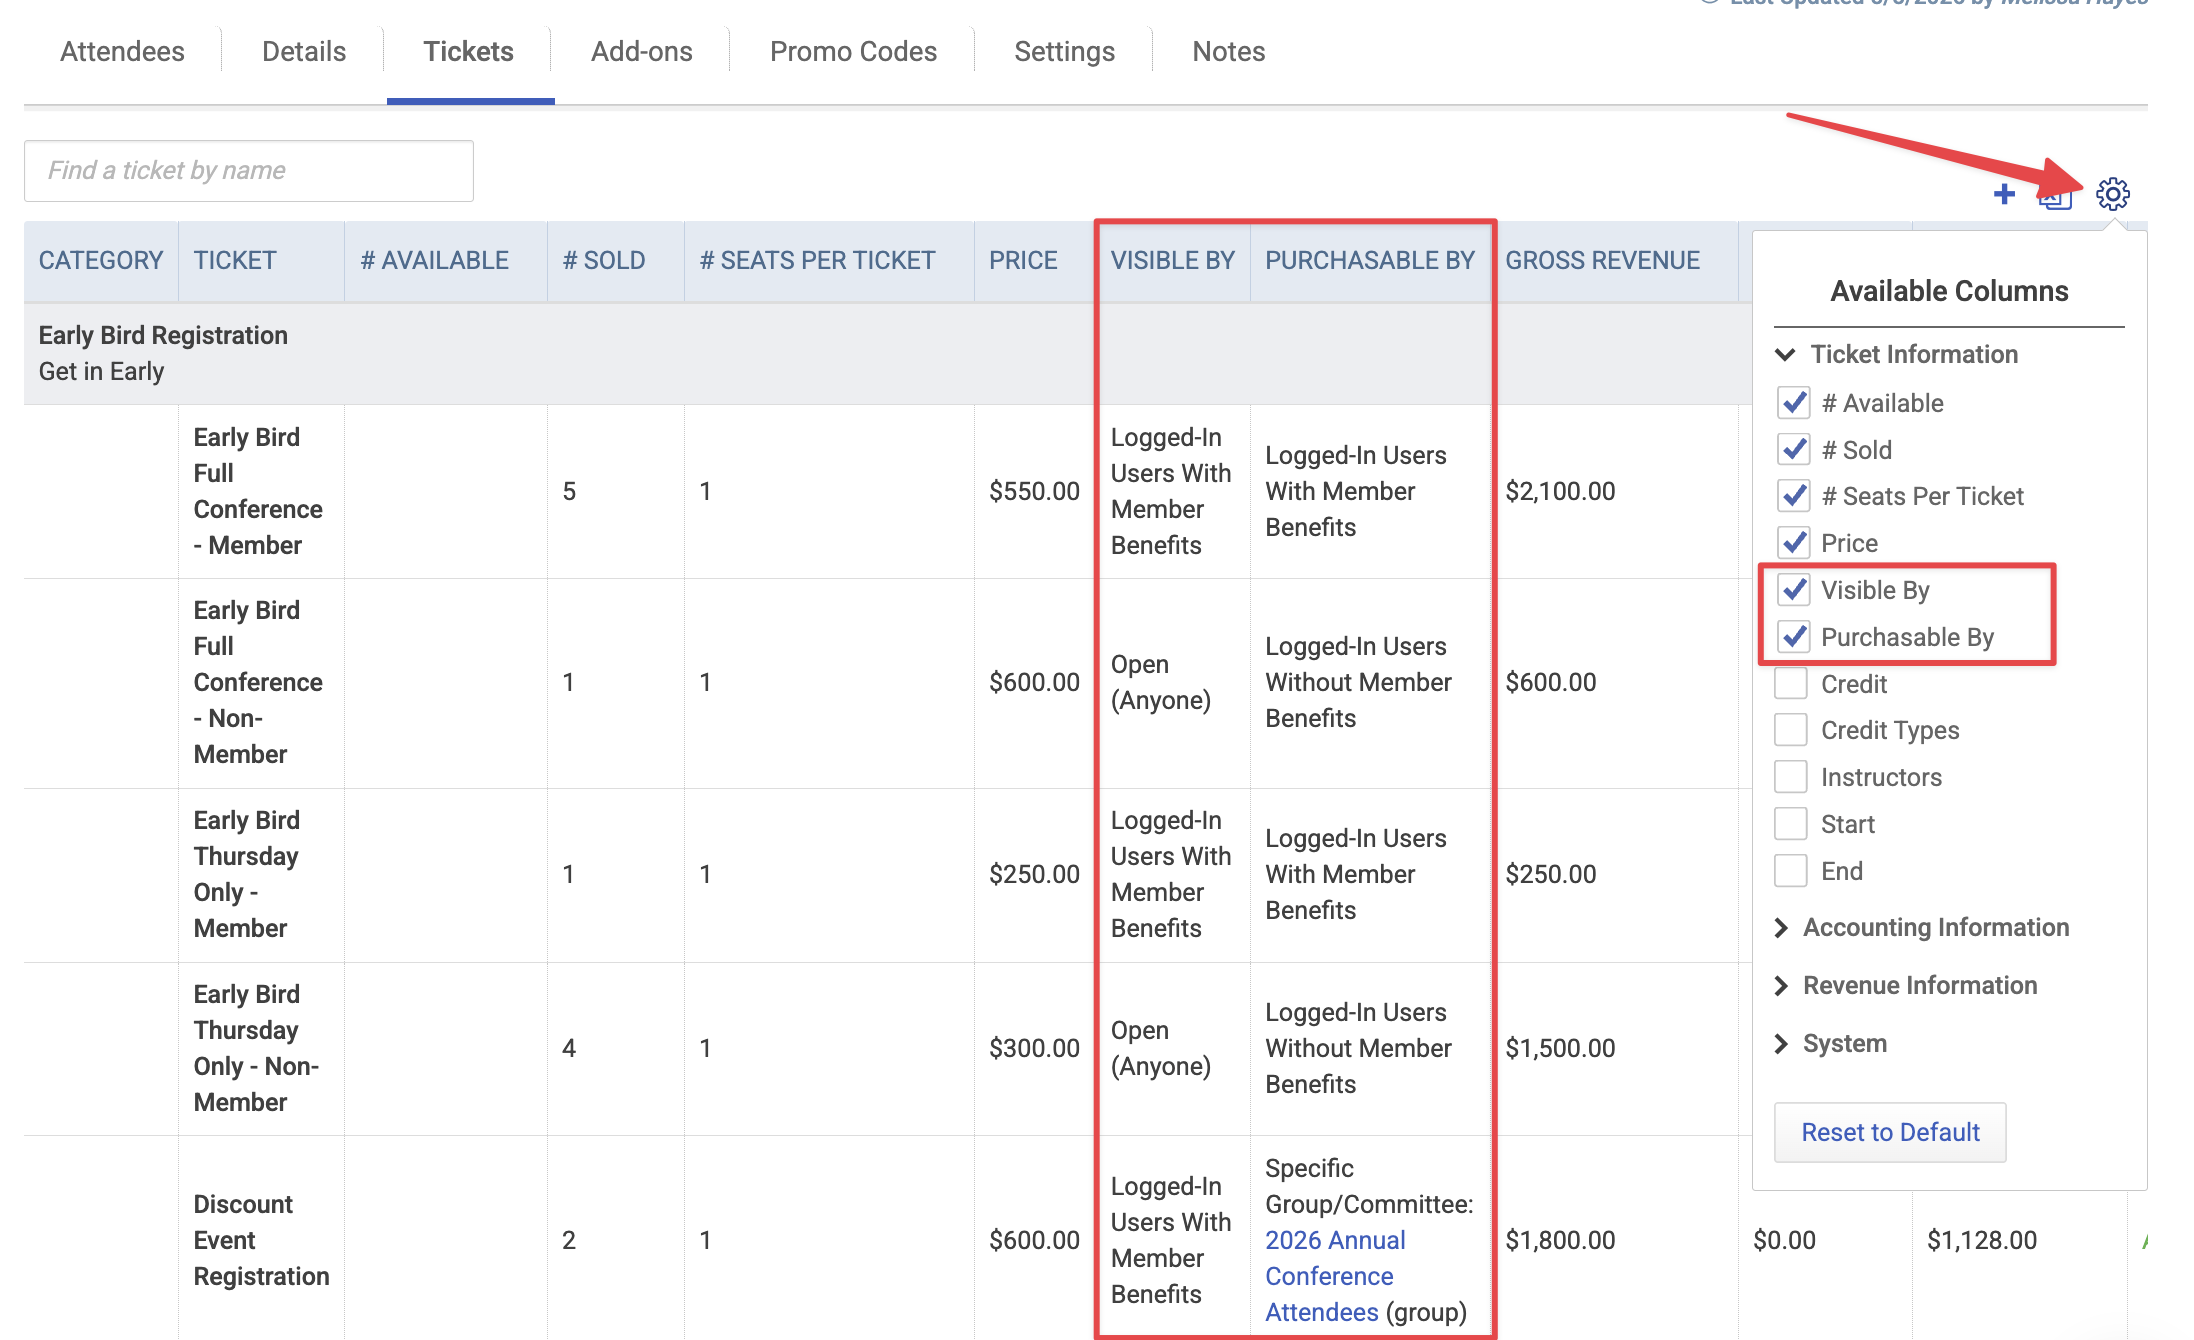Check the Start column checkbox
2194x1340 pixels.
(1791, 824)
